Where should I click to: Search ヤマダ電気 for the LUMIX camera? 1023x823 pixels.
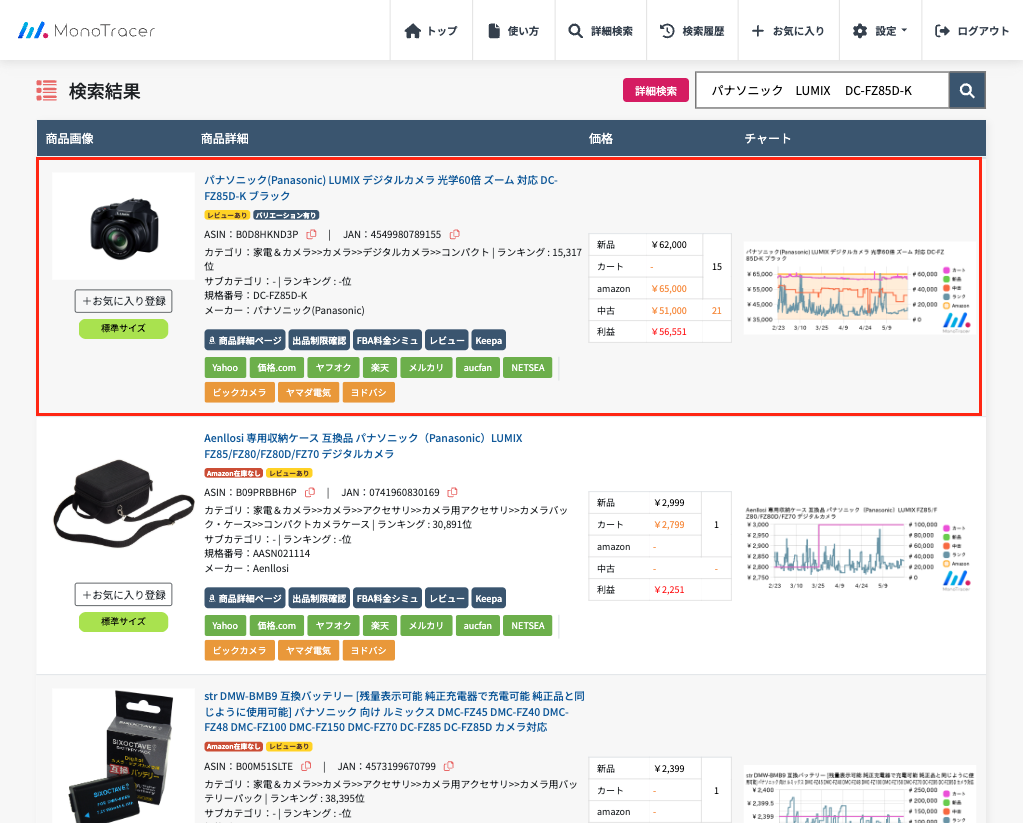click(x=309, y=392)
